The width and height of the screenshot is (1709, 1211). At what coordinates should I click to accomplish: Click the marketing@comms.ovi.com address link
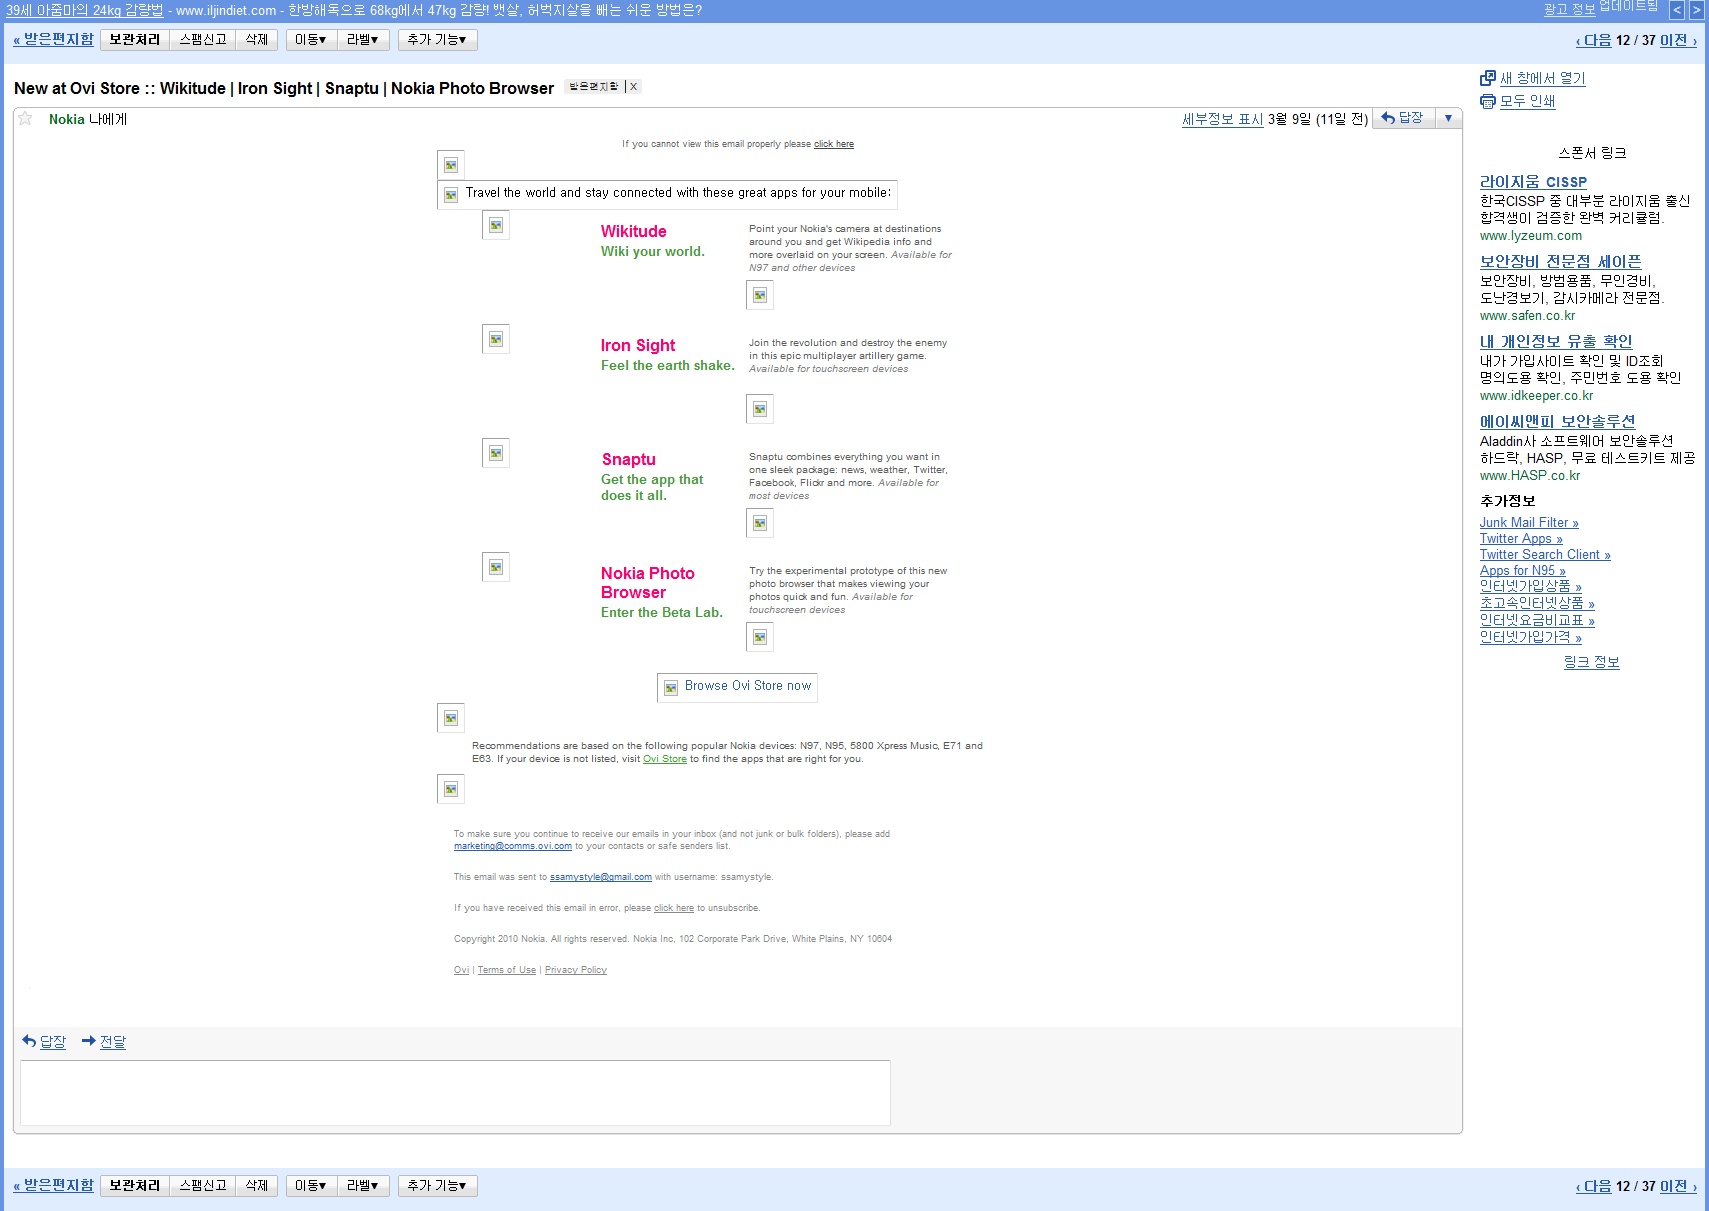pos(513,846)
